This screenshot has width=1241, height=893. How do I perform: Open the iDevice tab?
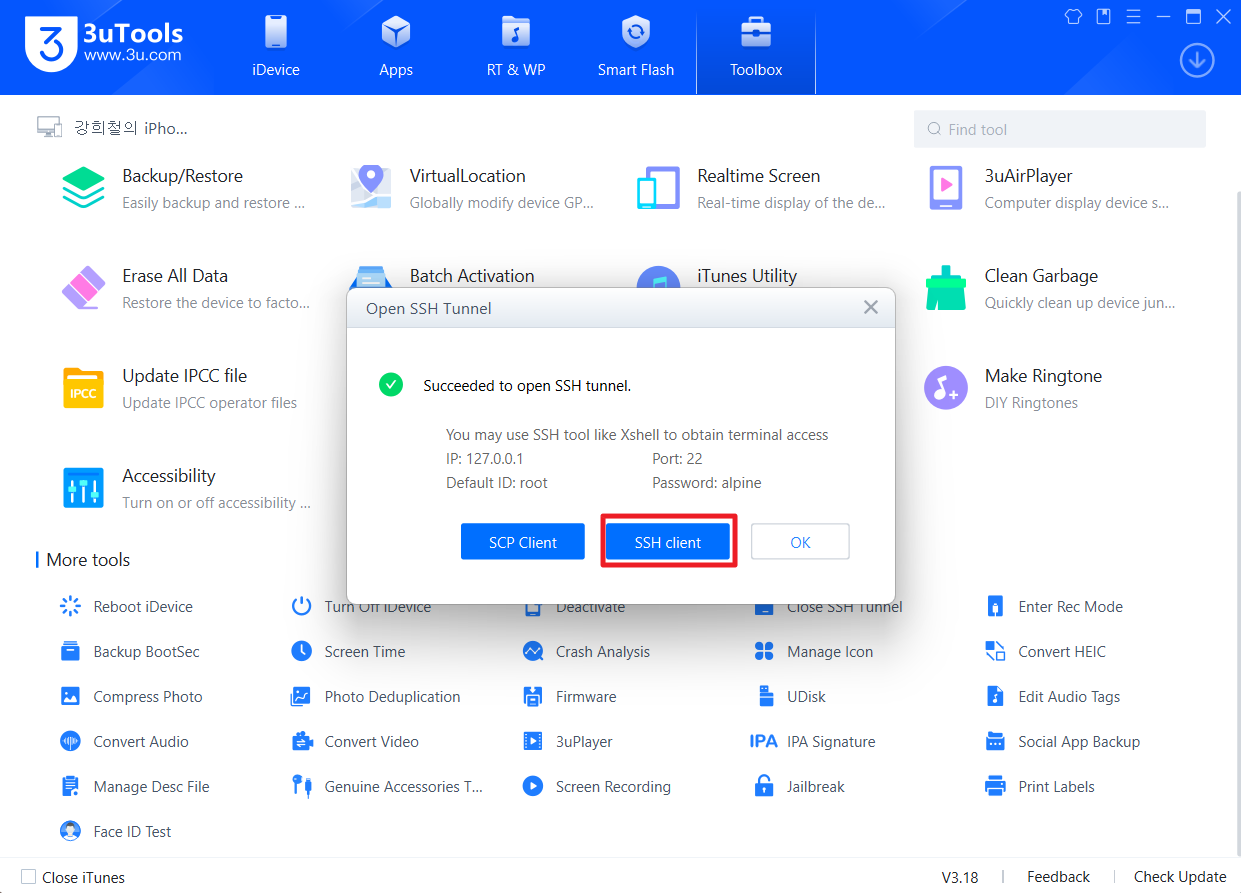[x=276, y=47]
